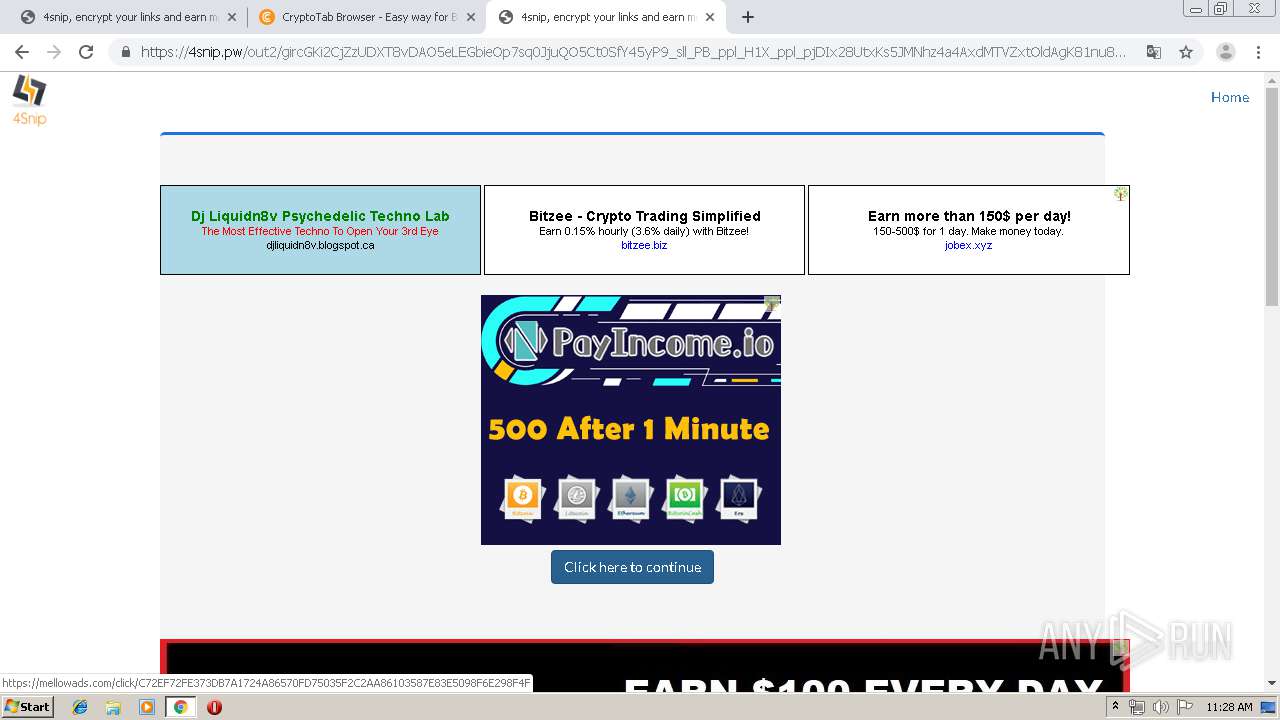Go back using browser back arrow

point(22,52)
